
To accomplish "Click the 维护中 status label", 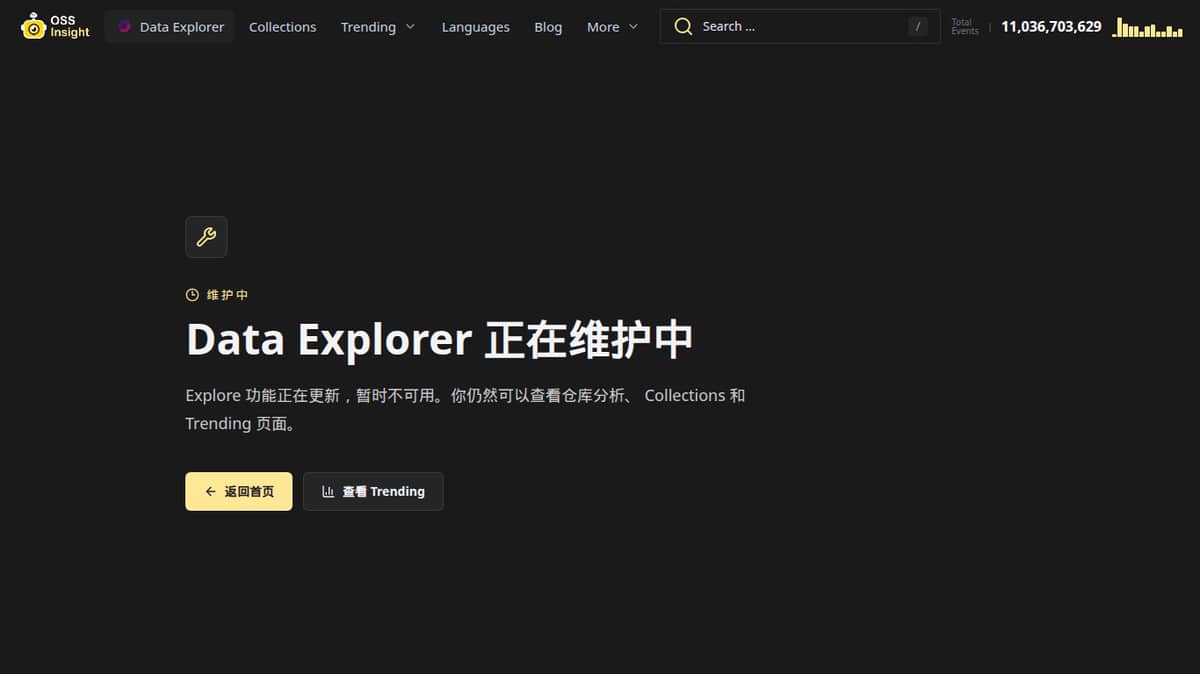I will [228, 295].
